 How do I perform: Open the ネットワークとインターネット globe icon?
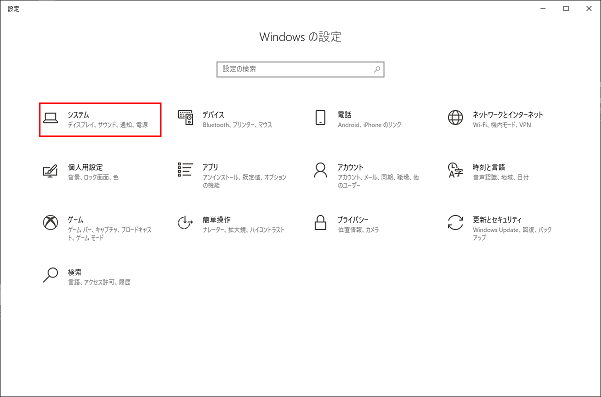coord(455,117)
